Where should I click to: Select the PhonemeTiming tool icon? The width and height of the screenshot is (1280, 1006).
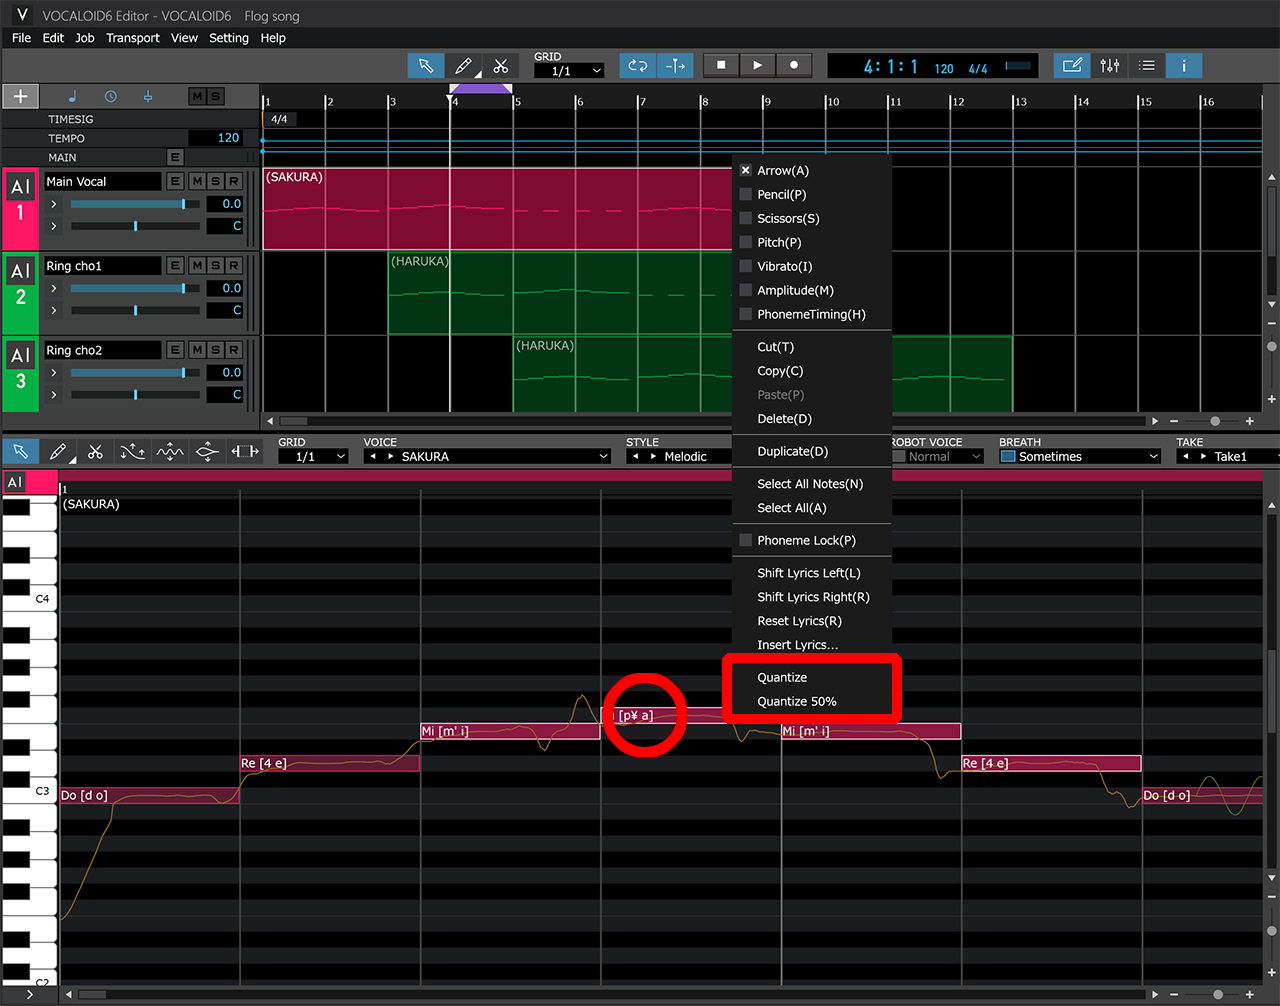coord(244,451)
